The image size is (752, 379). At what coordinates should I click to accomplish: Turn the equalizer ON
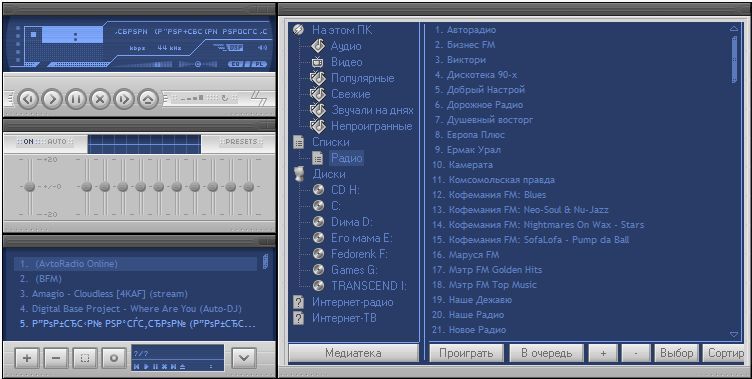pyautogui.click(x=28, y=142)
